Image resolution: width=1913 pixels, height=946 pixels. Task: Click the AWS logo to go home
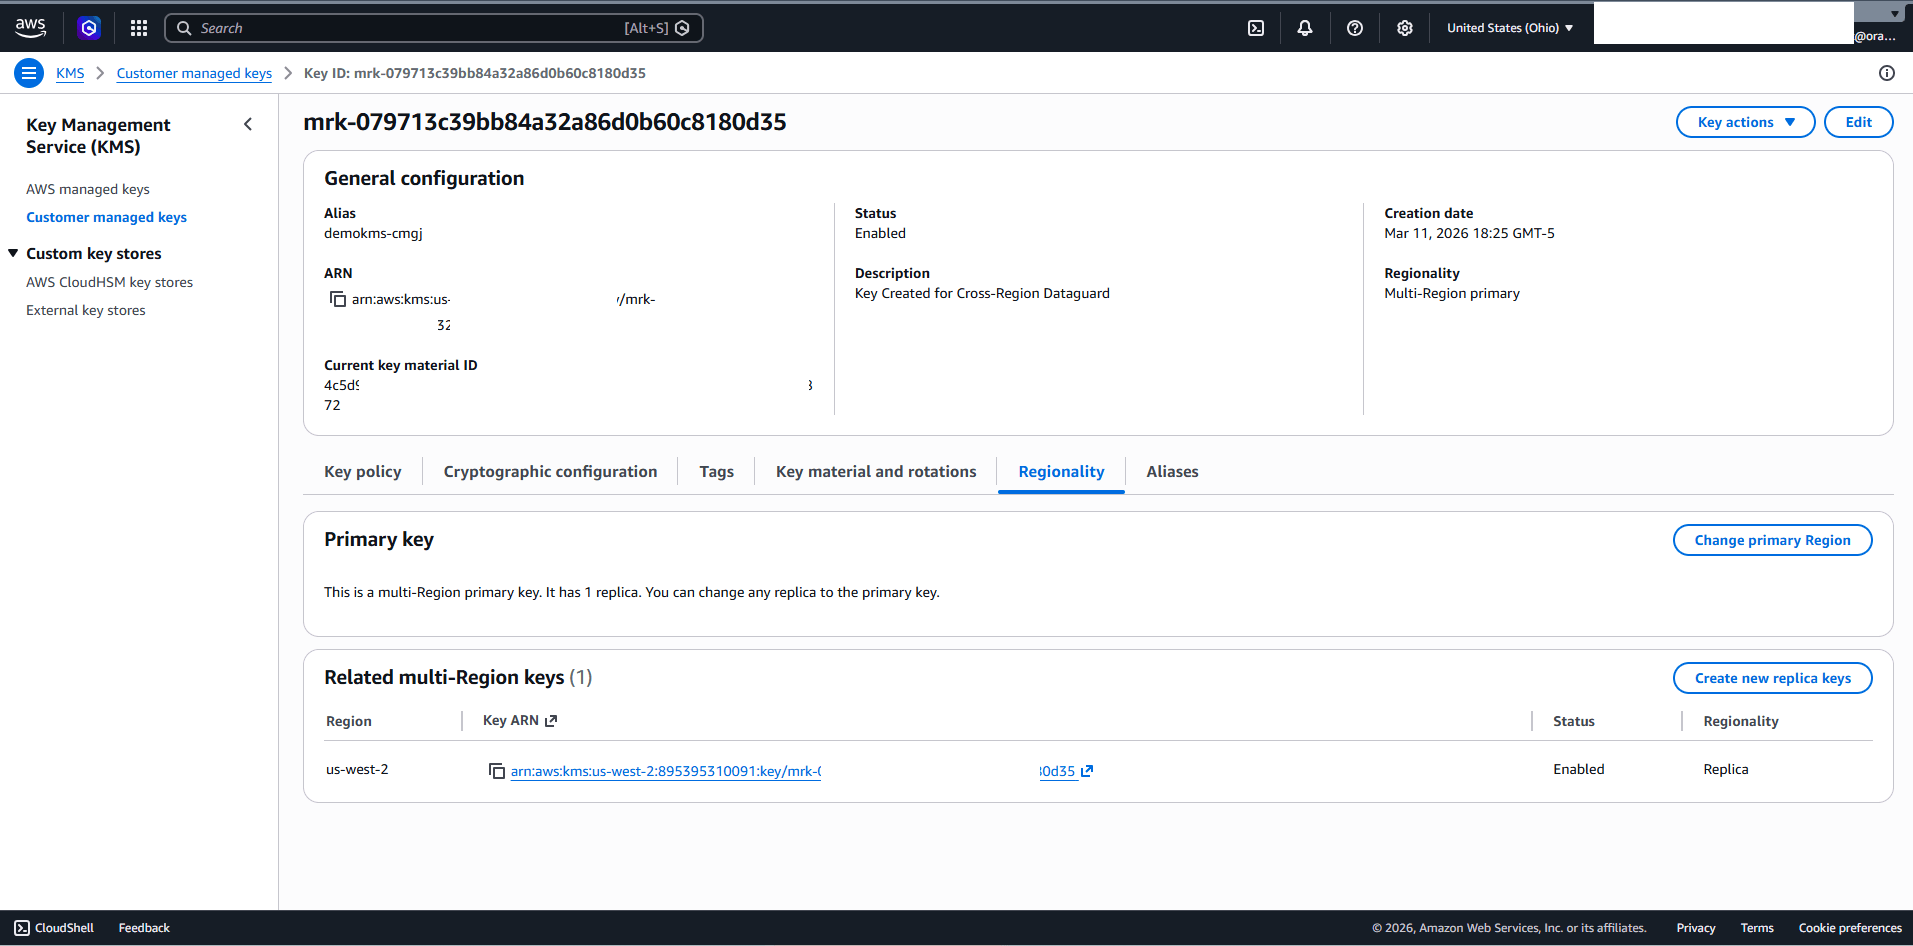[30, 27]
